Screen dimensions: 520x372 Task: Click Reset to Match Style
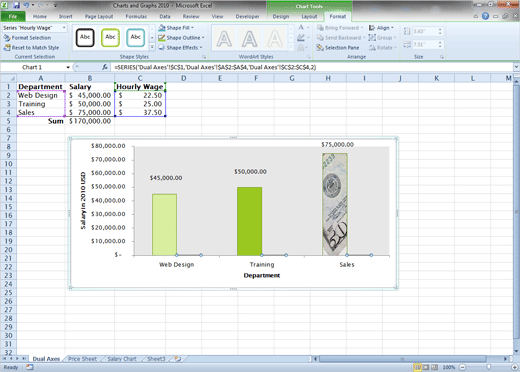[x=31, y=48]
